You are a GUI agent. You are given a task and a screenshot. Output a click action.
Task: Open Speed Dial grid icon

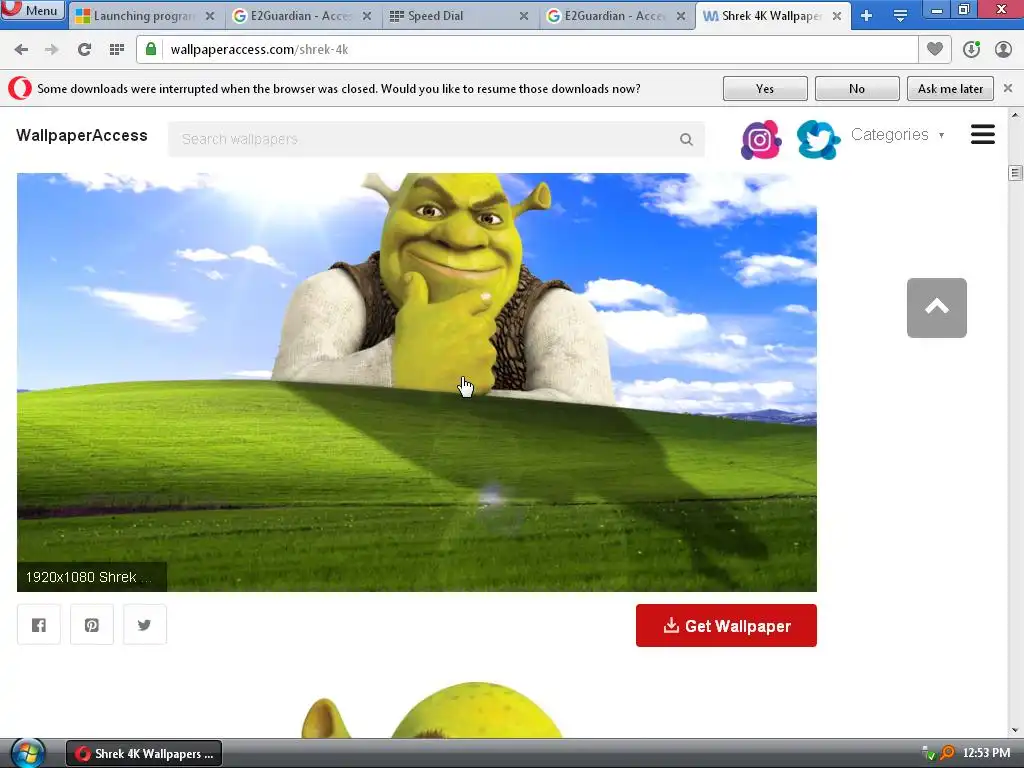point(117,50)
